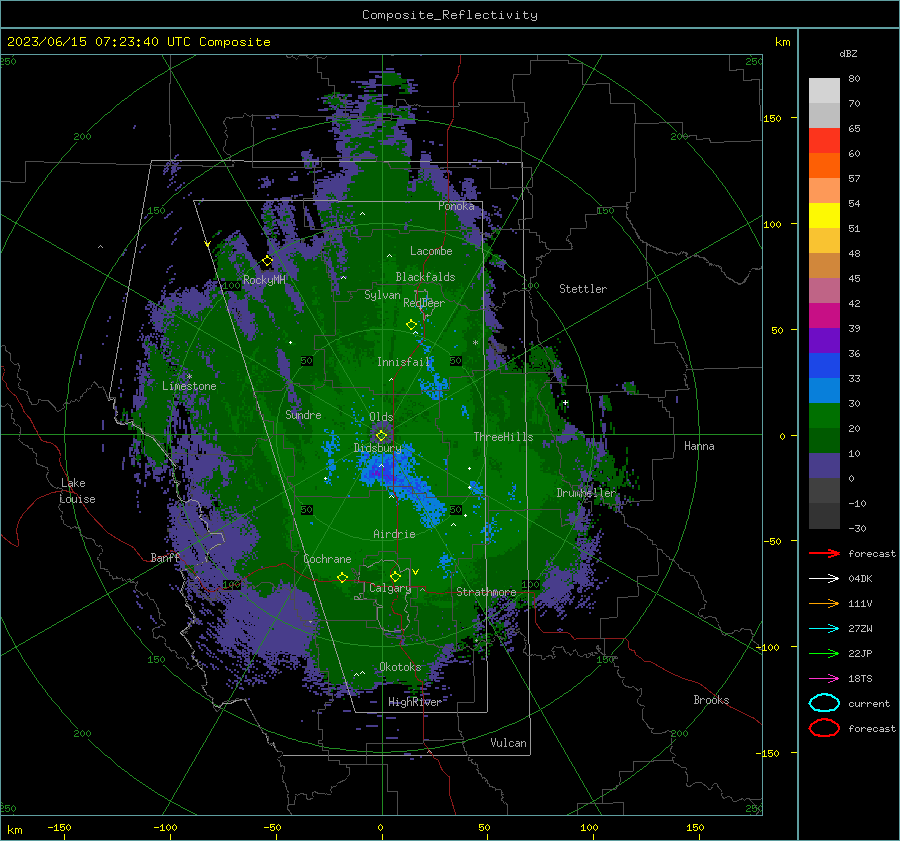
Task: Select the Drumheller label
Action: [x=586, y=493]
